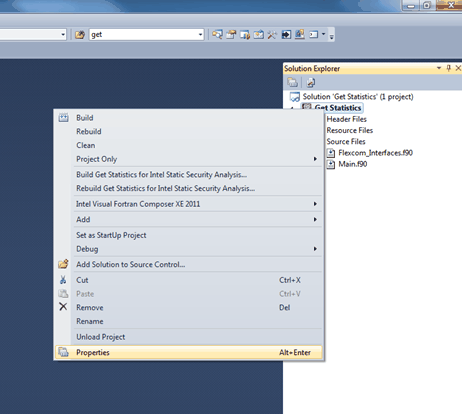Click the Properties icon in Solution Explorer toolbar

click(293, 82)
